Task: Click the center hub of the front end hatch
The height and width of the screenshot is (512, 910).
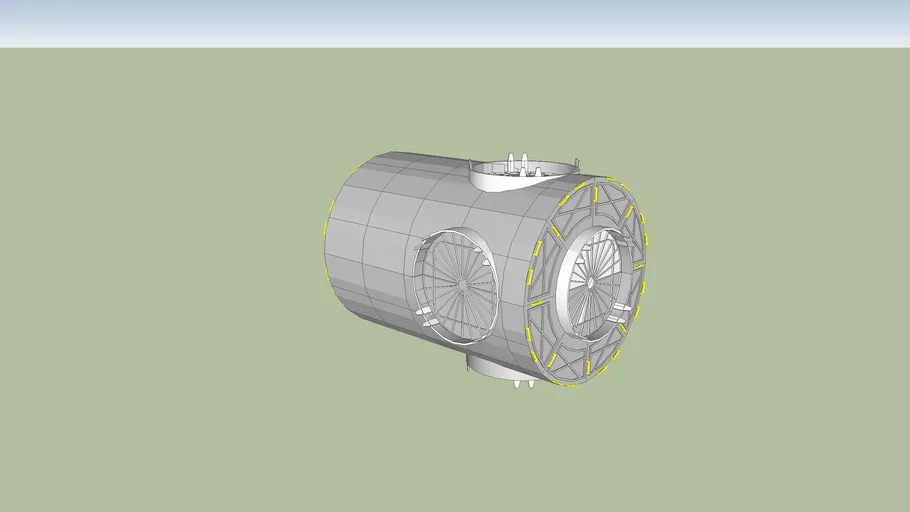Action: (x=590, y=283)
